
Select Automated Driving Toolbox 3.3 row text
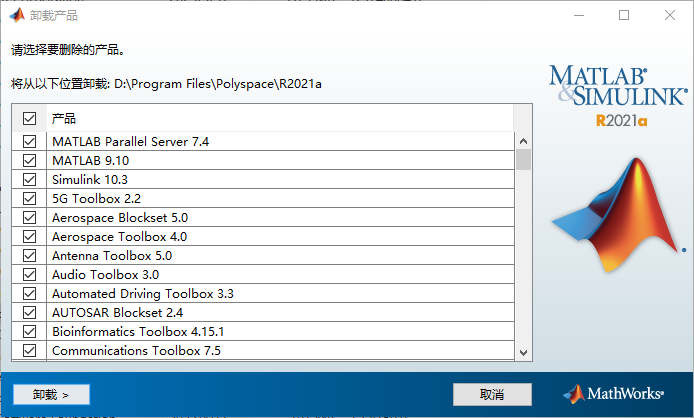[143, 294]
